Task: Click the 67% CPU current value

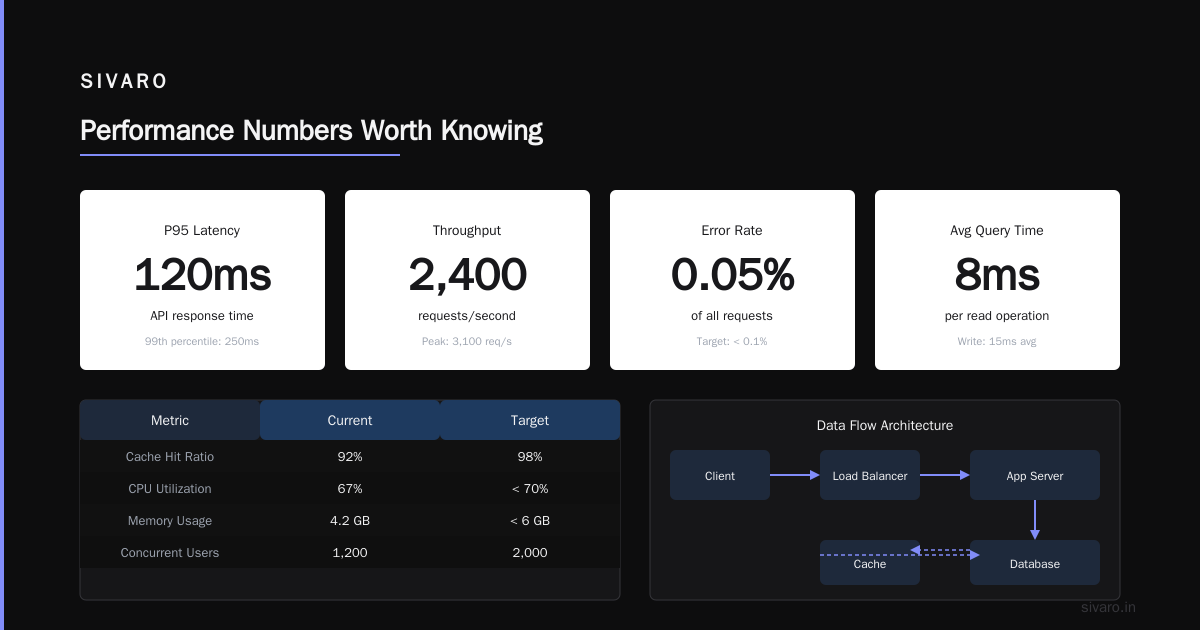Action: point(350,489)
